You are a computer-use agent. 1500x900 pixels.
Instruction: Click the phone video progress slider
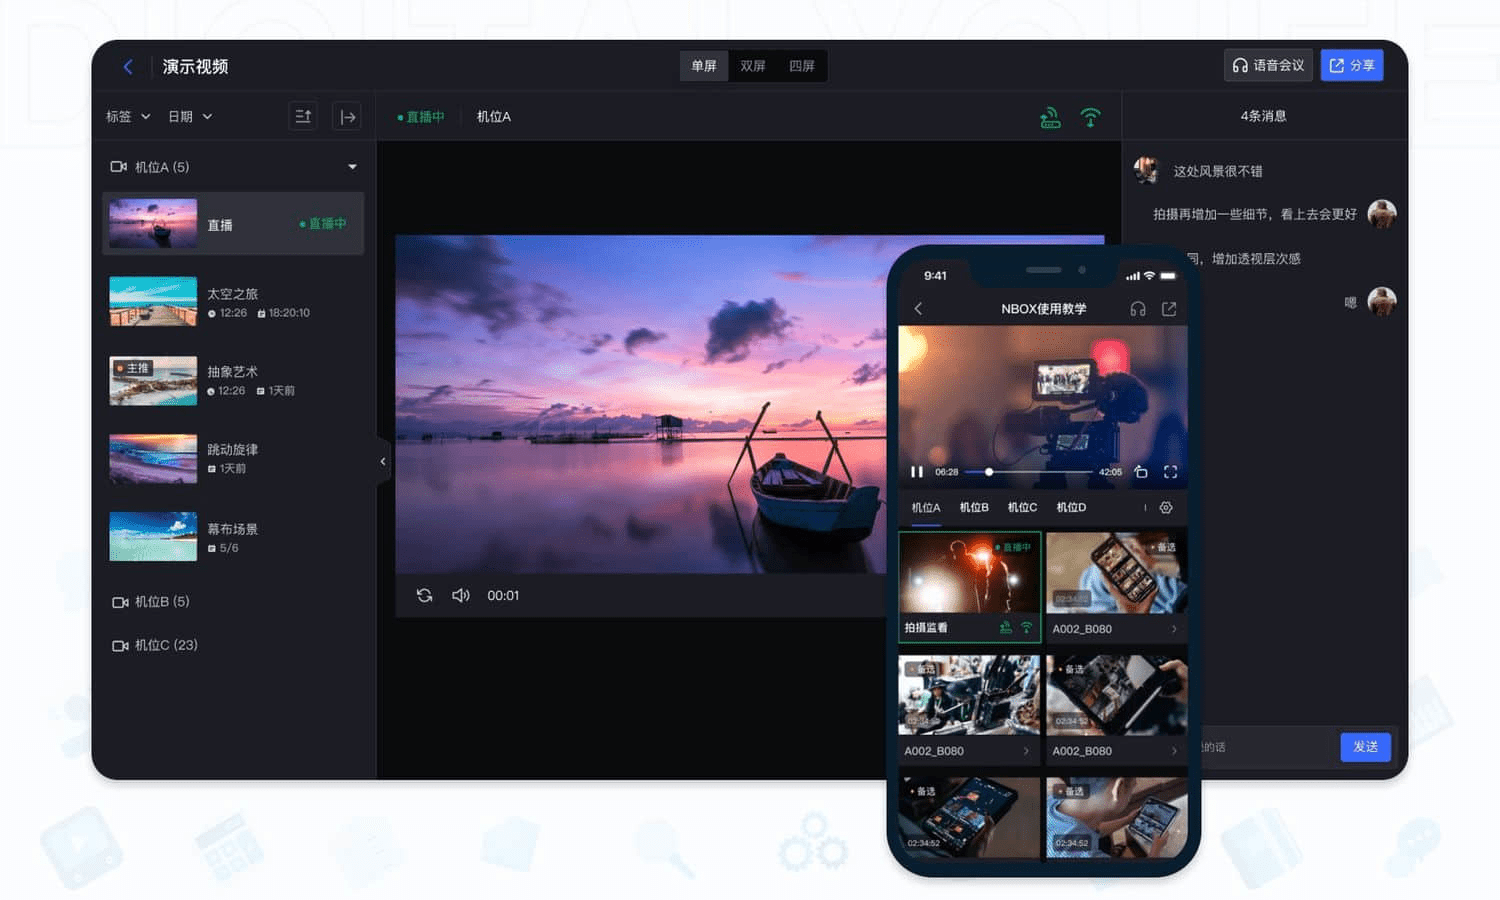coord(1028,472)
